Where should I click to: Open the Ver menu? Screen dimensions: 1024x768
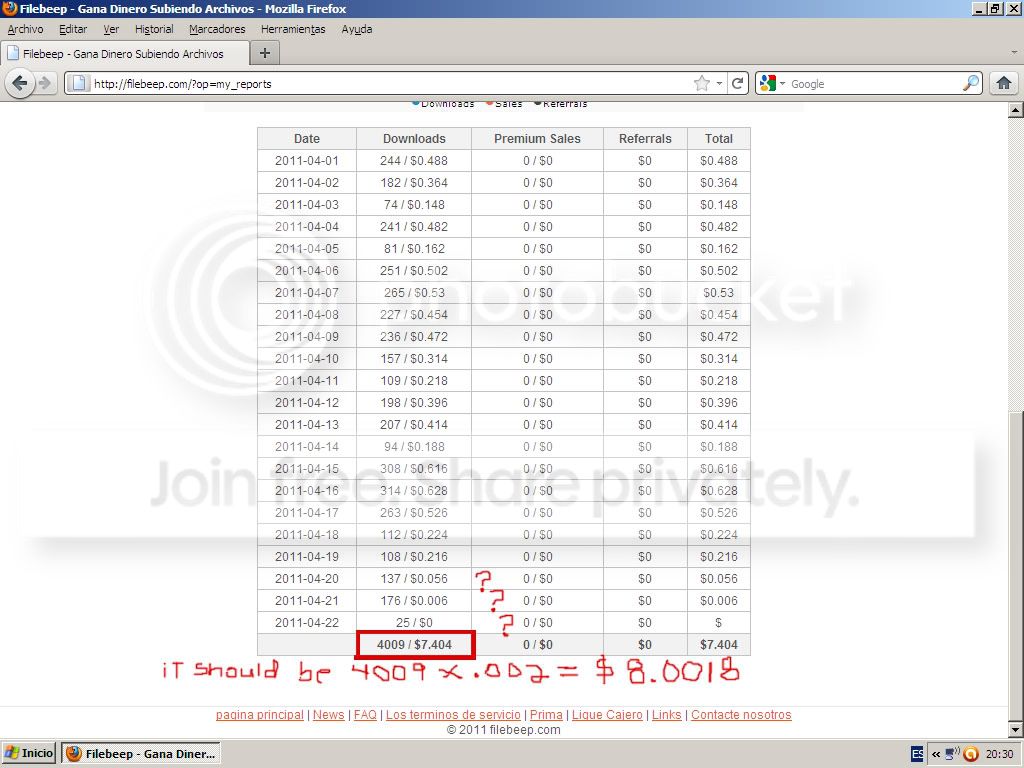point(111,29)
